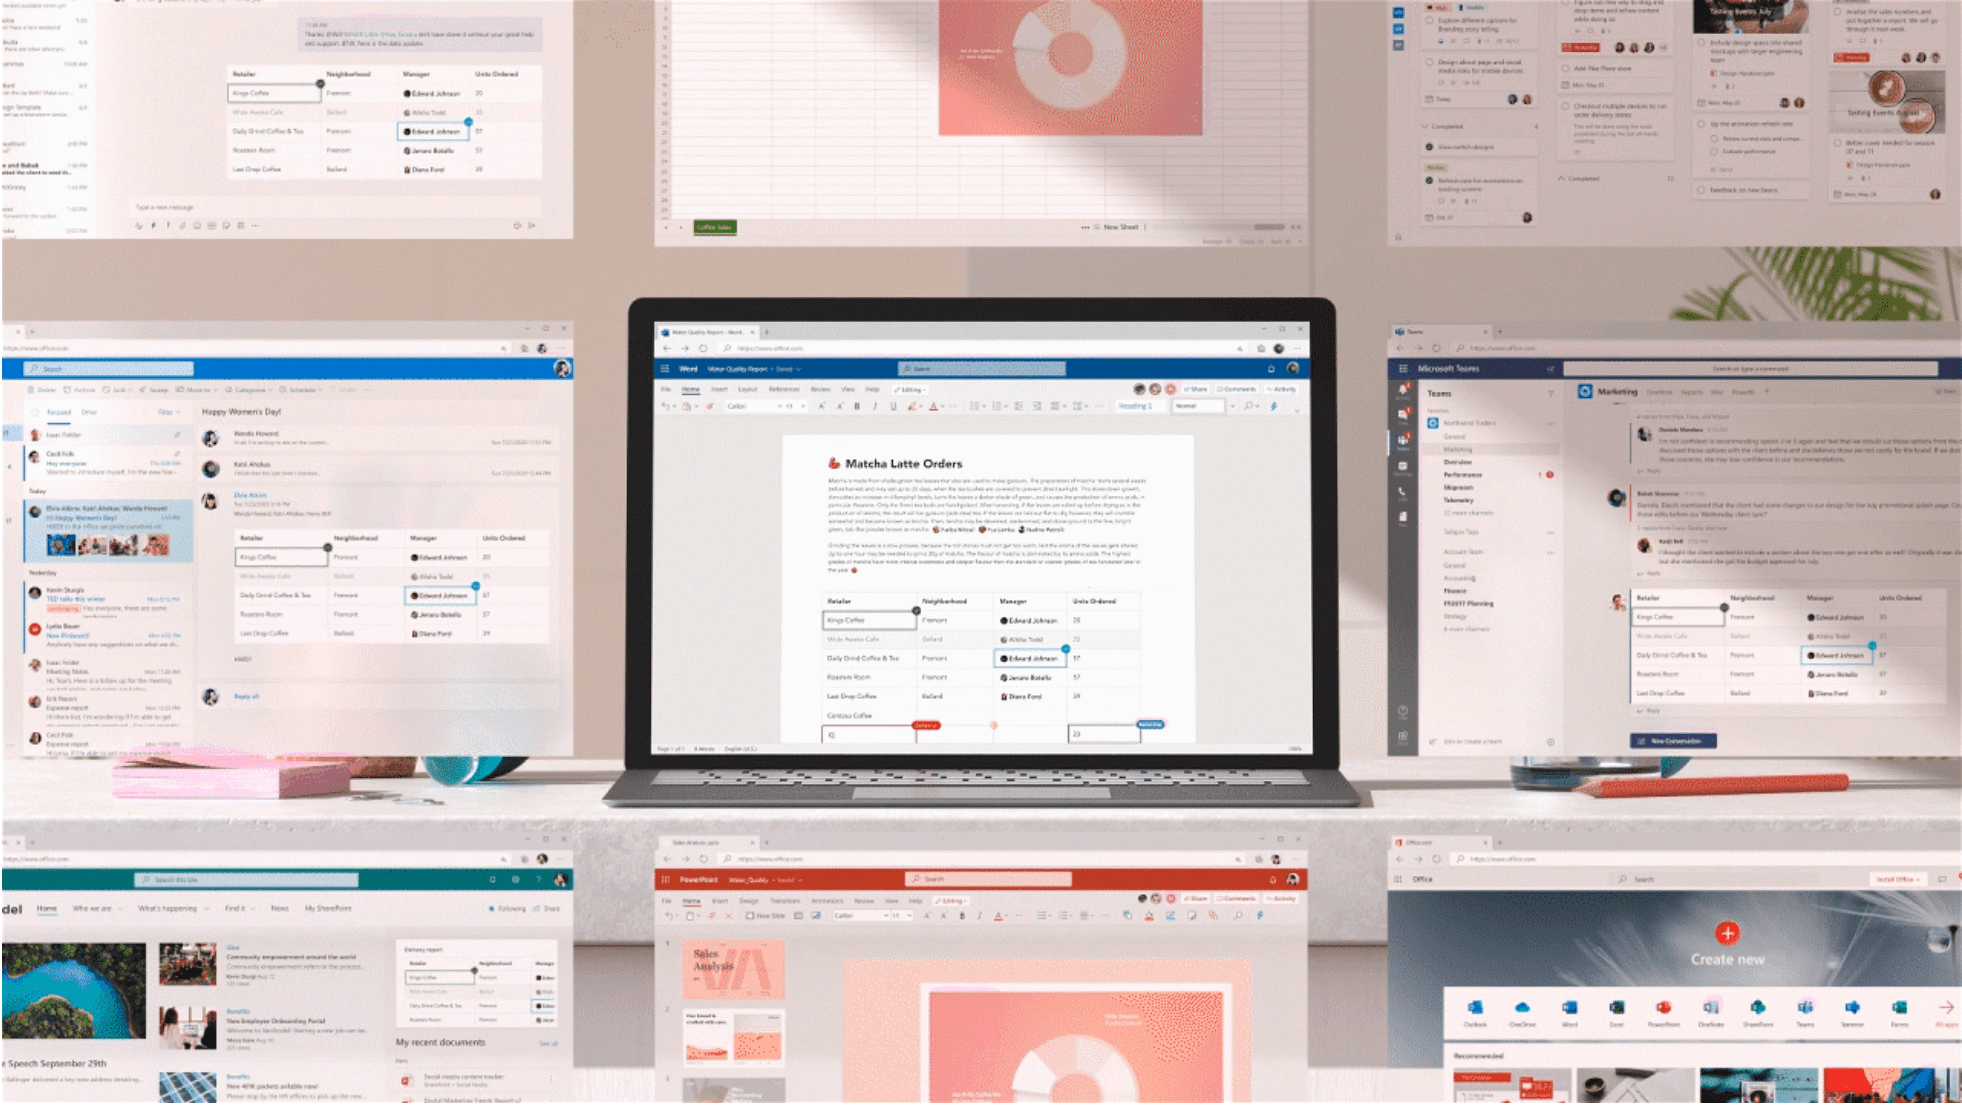Click the Share icon in Word toolbar
1962x1109 pixels.
click(1201, 391)
